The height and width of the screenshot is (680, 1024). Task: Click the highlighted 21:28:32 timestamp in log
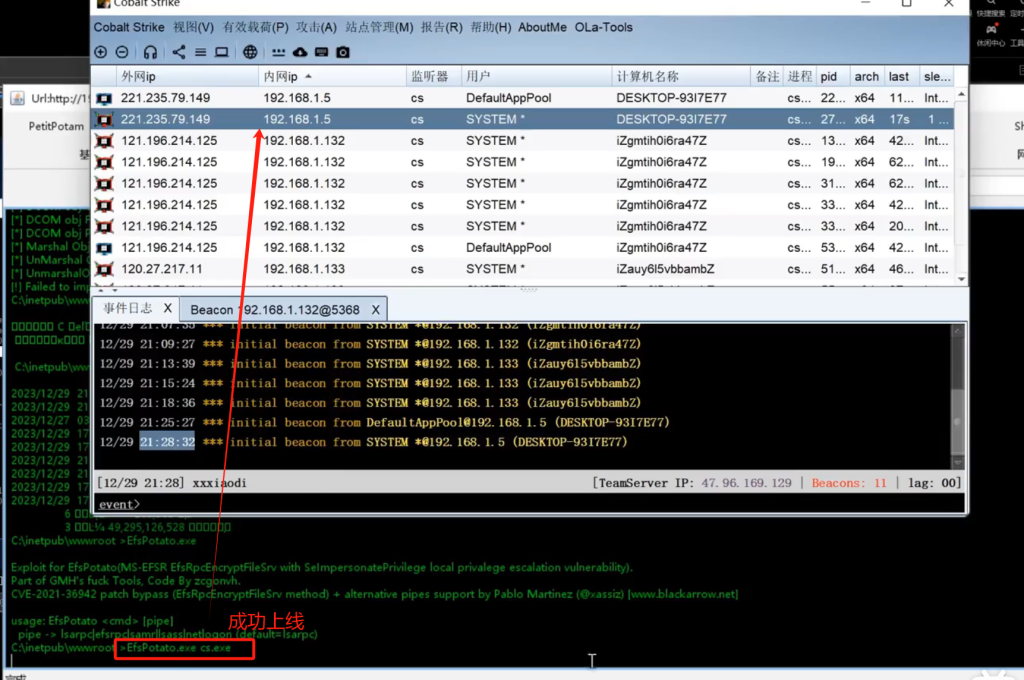167,442
